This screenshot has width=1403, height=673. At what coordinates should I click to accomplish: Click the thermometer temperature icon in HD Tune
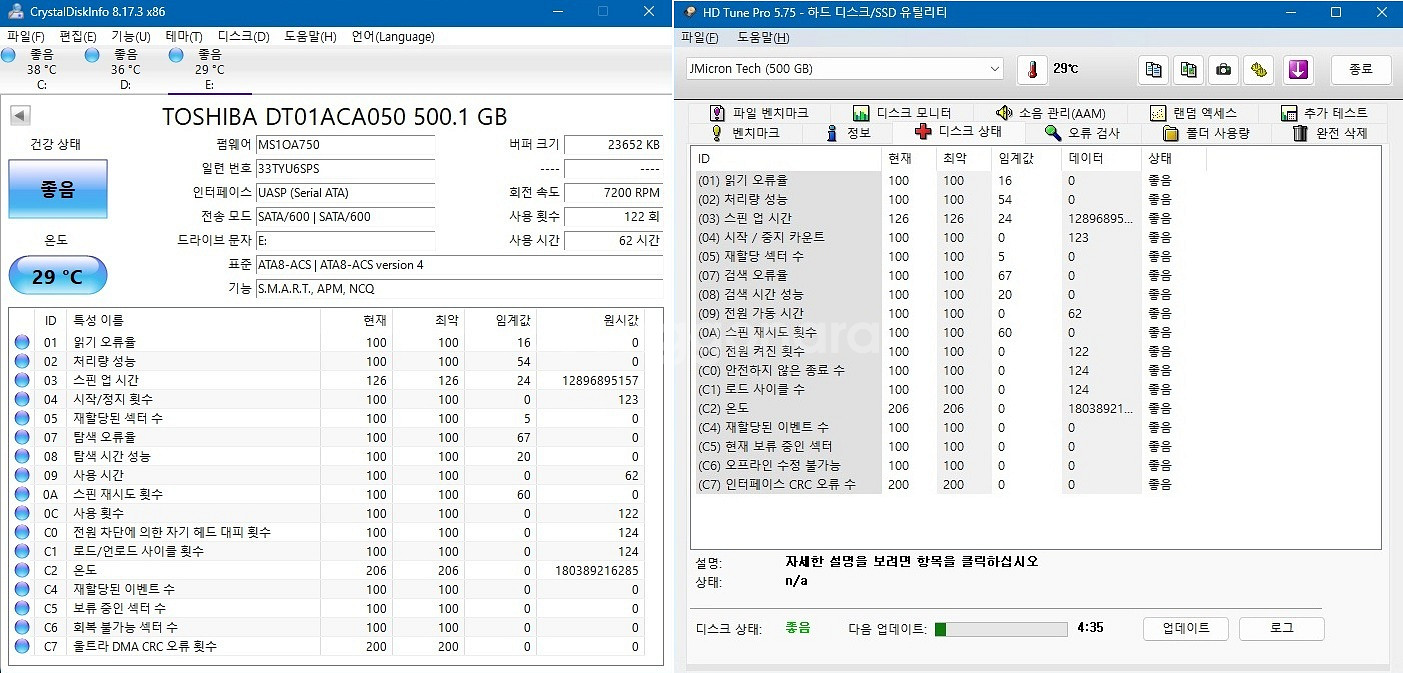point(1032,70)
